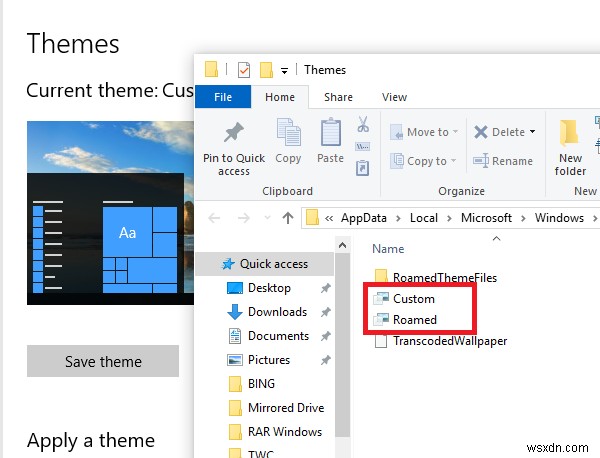600x458 pixels.
Task: Click Windows in the address bar
Action: [x=559, y=218]
